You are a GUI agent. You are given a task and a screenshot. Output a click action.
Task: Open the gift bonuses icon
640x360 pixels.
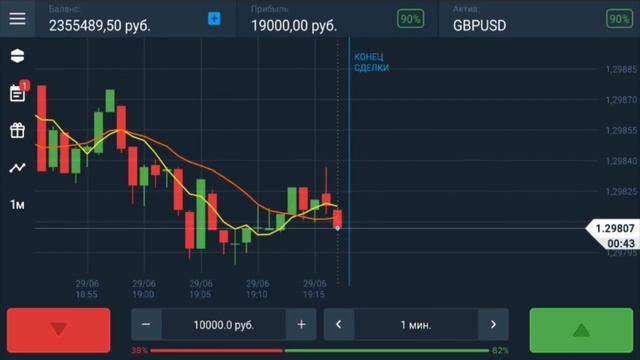(17, 130)
